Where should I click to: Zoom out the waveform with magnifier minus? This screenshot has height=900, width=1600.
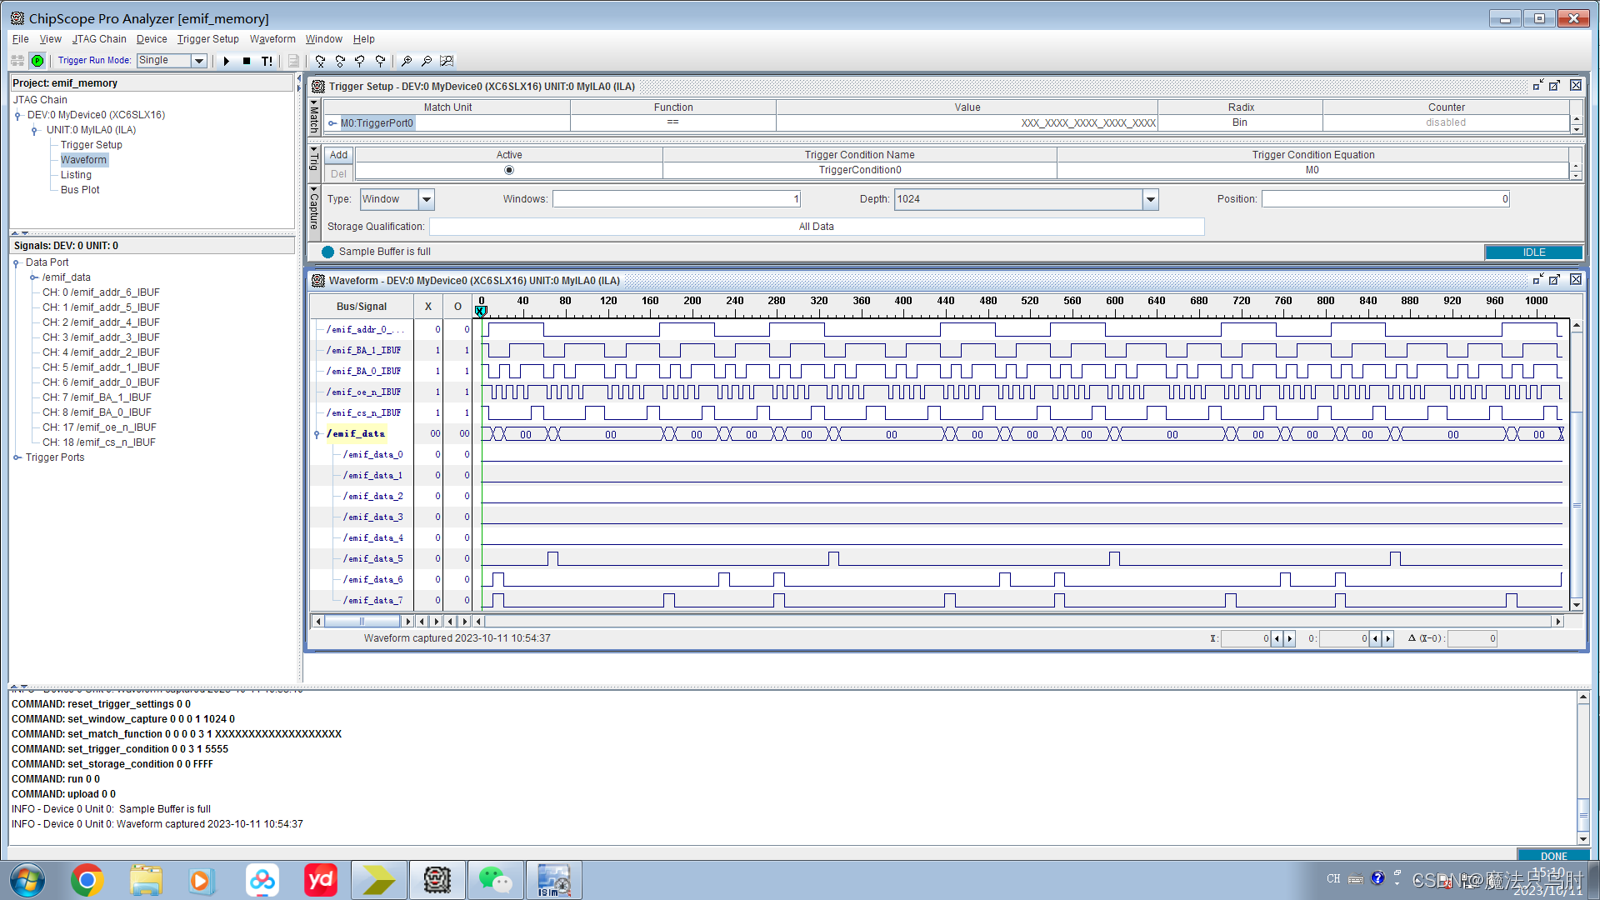(x=427, y=61)
